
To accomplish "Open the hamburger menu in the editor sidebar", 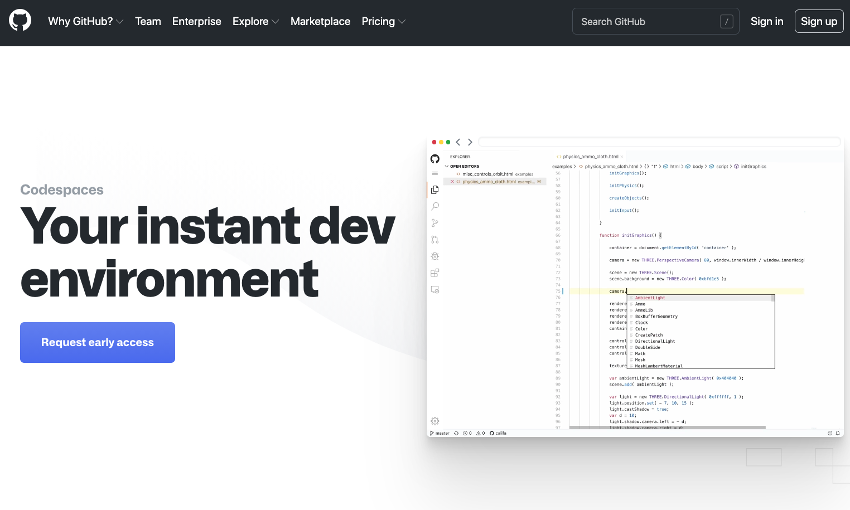I will click(435, 174).
